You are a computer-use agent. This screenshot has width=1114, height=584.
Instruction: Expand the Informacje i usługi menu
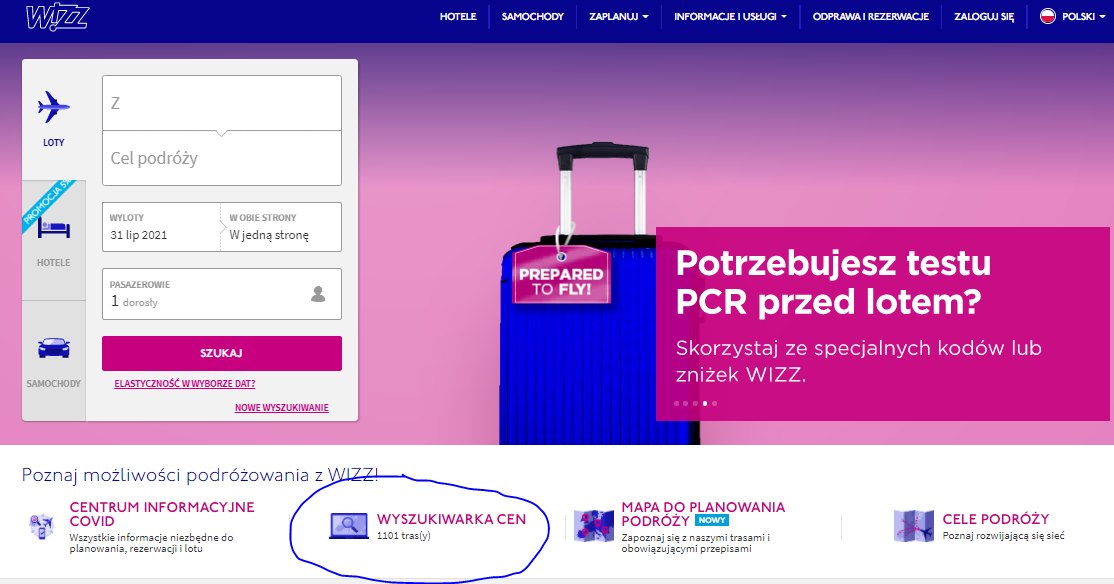[730, 16]
